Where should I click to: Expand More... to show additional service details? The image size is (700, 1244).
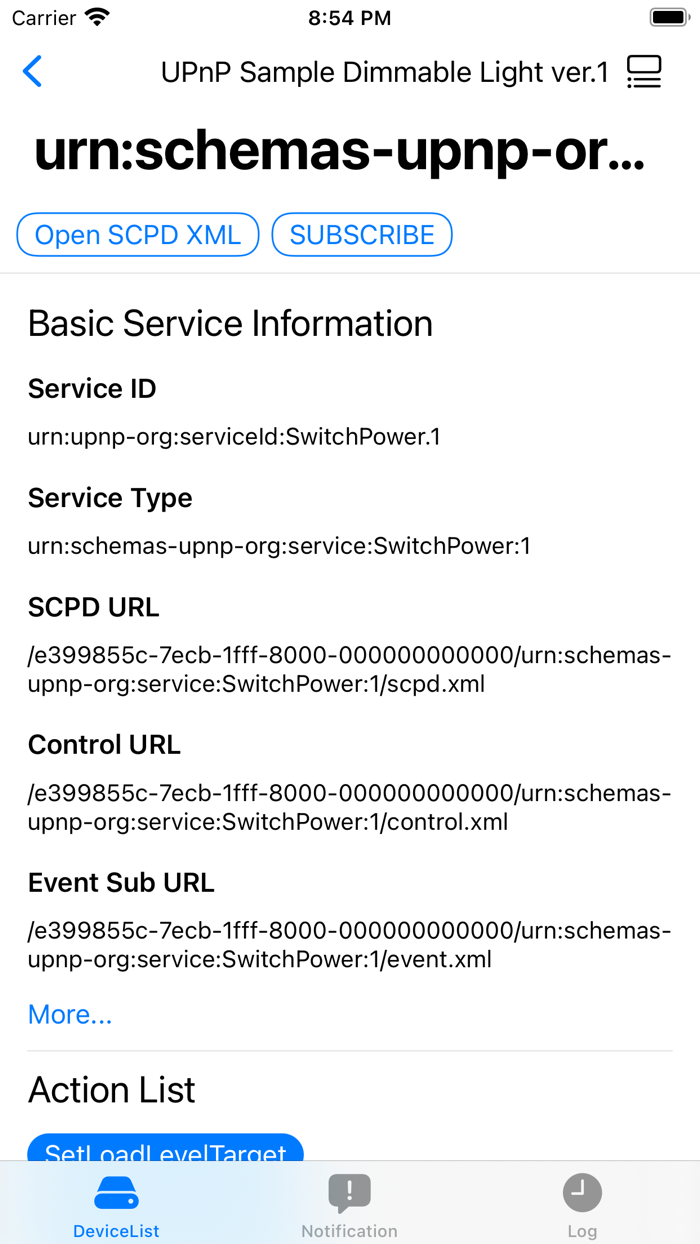tap(69, 1014)
